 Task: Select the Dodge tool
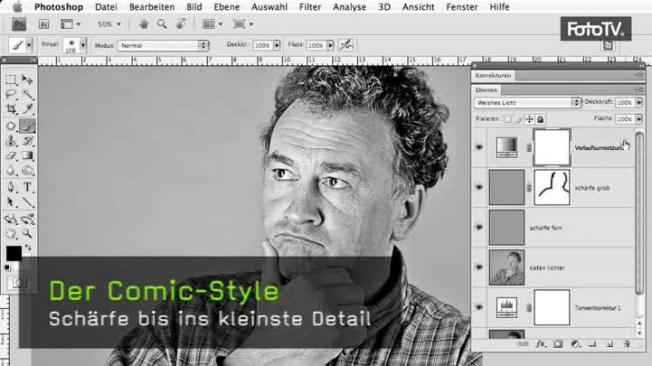[x=27, y=171]
